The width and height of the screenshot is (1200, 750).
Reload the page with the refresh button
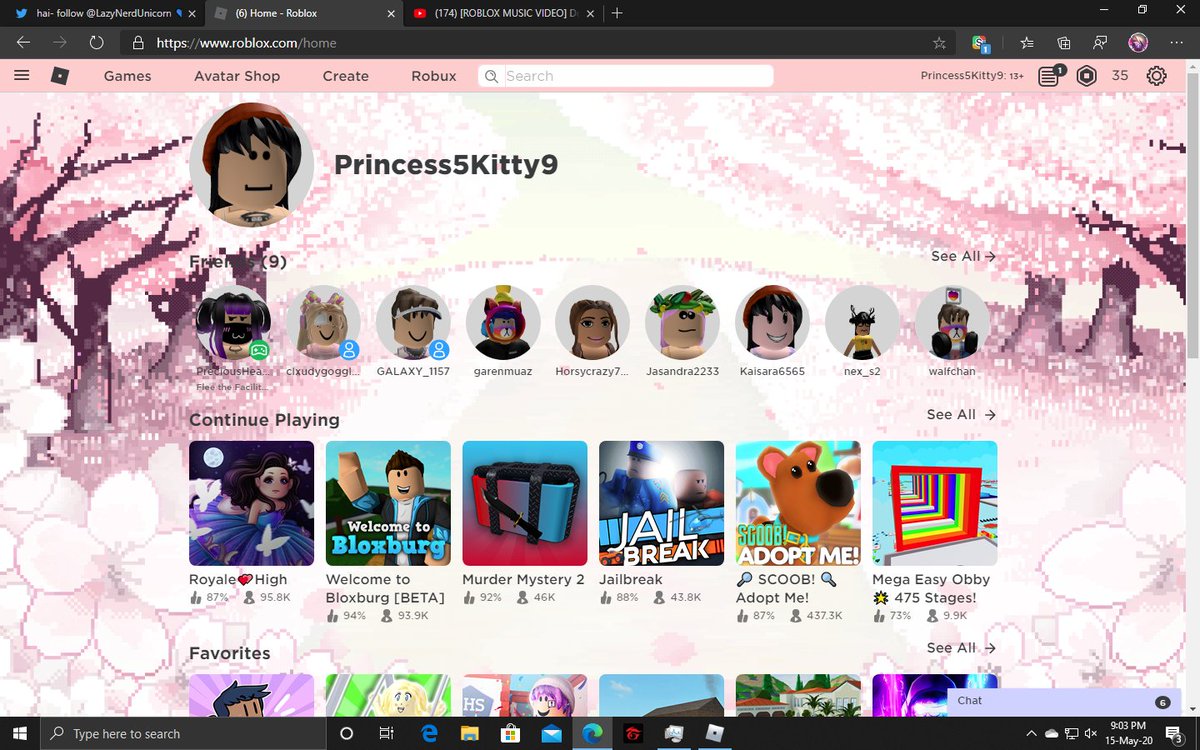pos(96,43)
